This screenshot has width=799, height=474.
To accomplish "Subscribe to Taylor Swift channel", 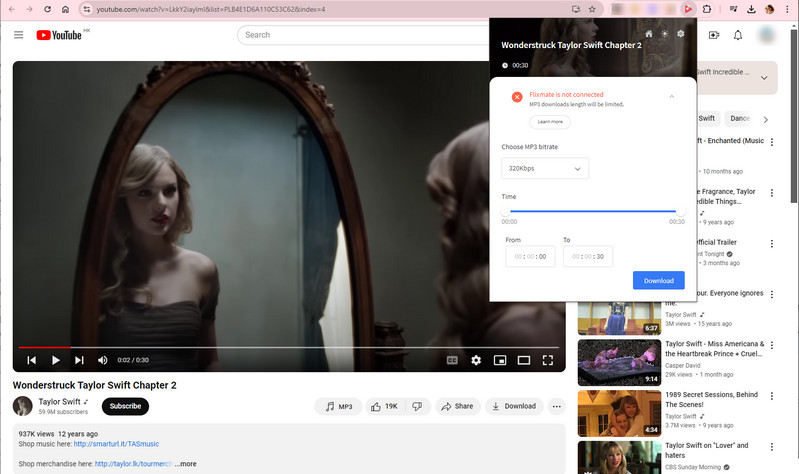I will [125, 406].
